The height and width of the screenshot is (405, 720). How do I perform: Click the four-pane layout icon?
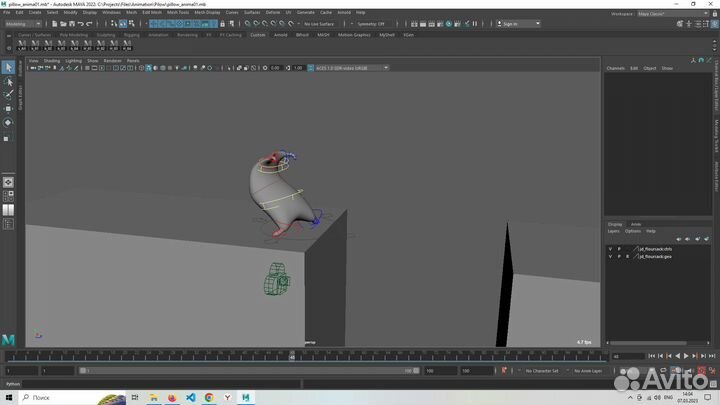tap(8, 196)
